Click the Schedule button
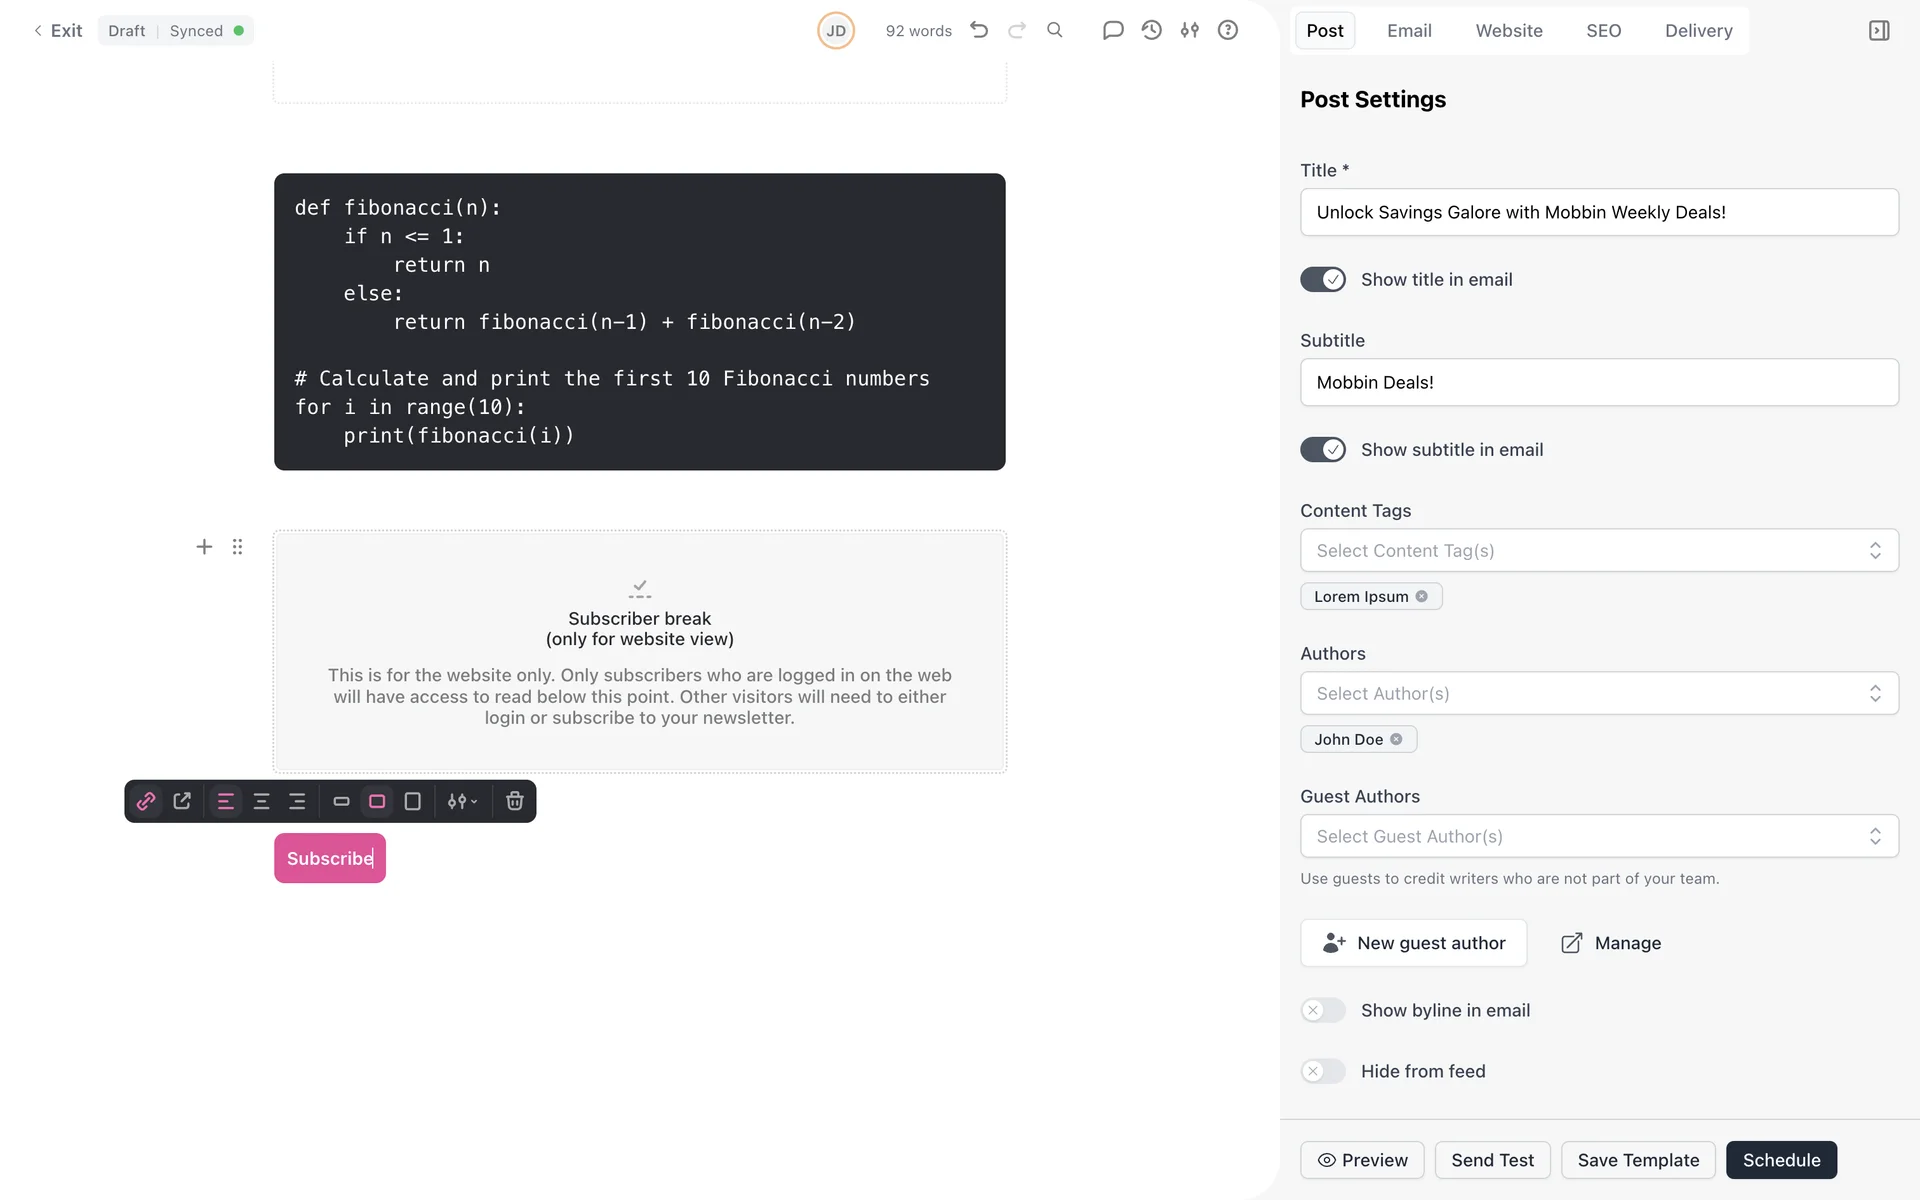The image size is (1920, 1200). (1780, 1160)
